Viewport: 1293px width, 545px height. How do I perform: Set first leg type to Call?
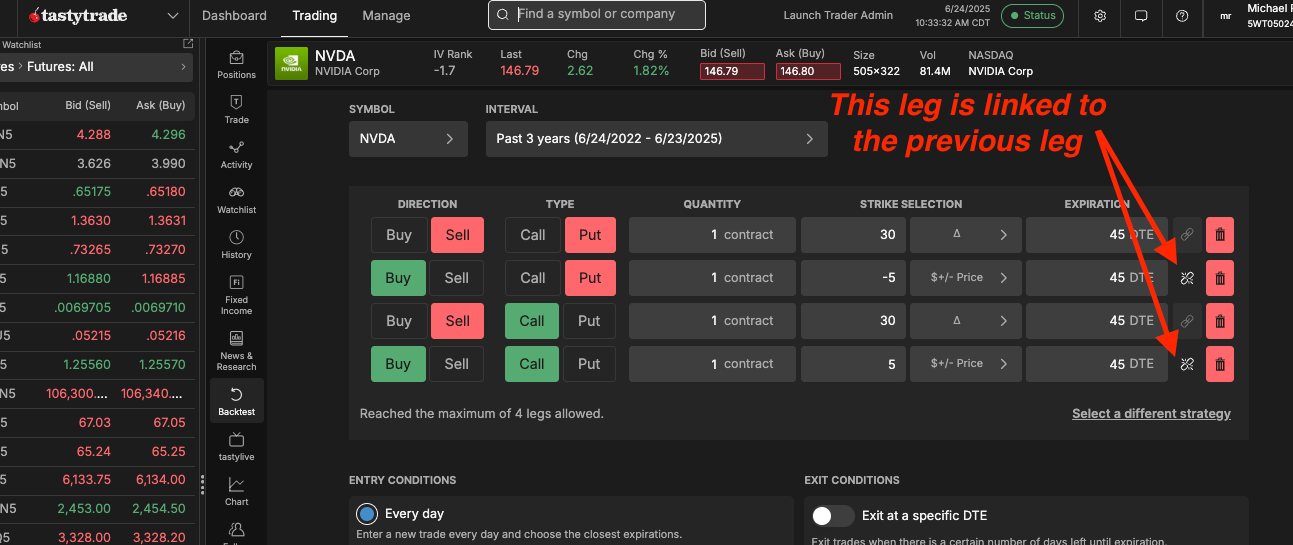click(x=532, y=235)
